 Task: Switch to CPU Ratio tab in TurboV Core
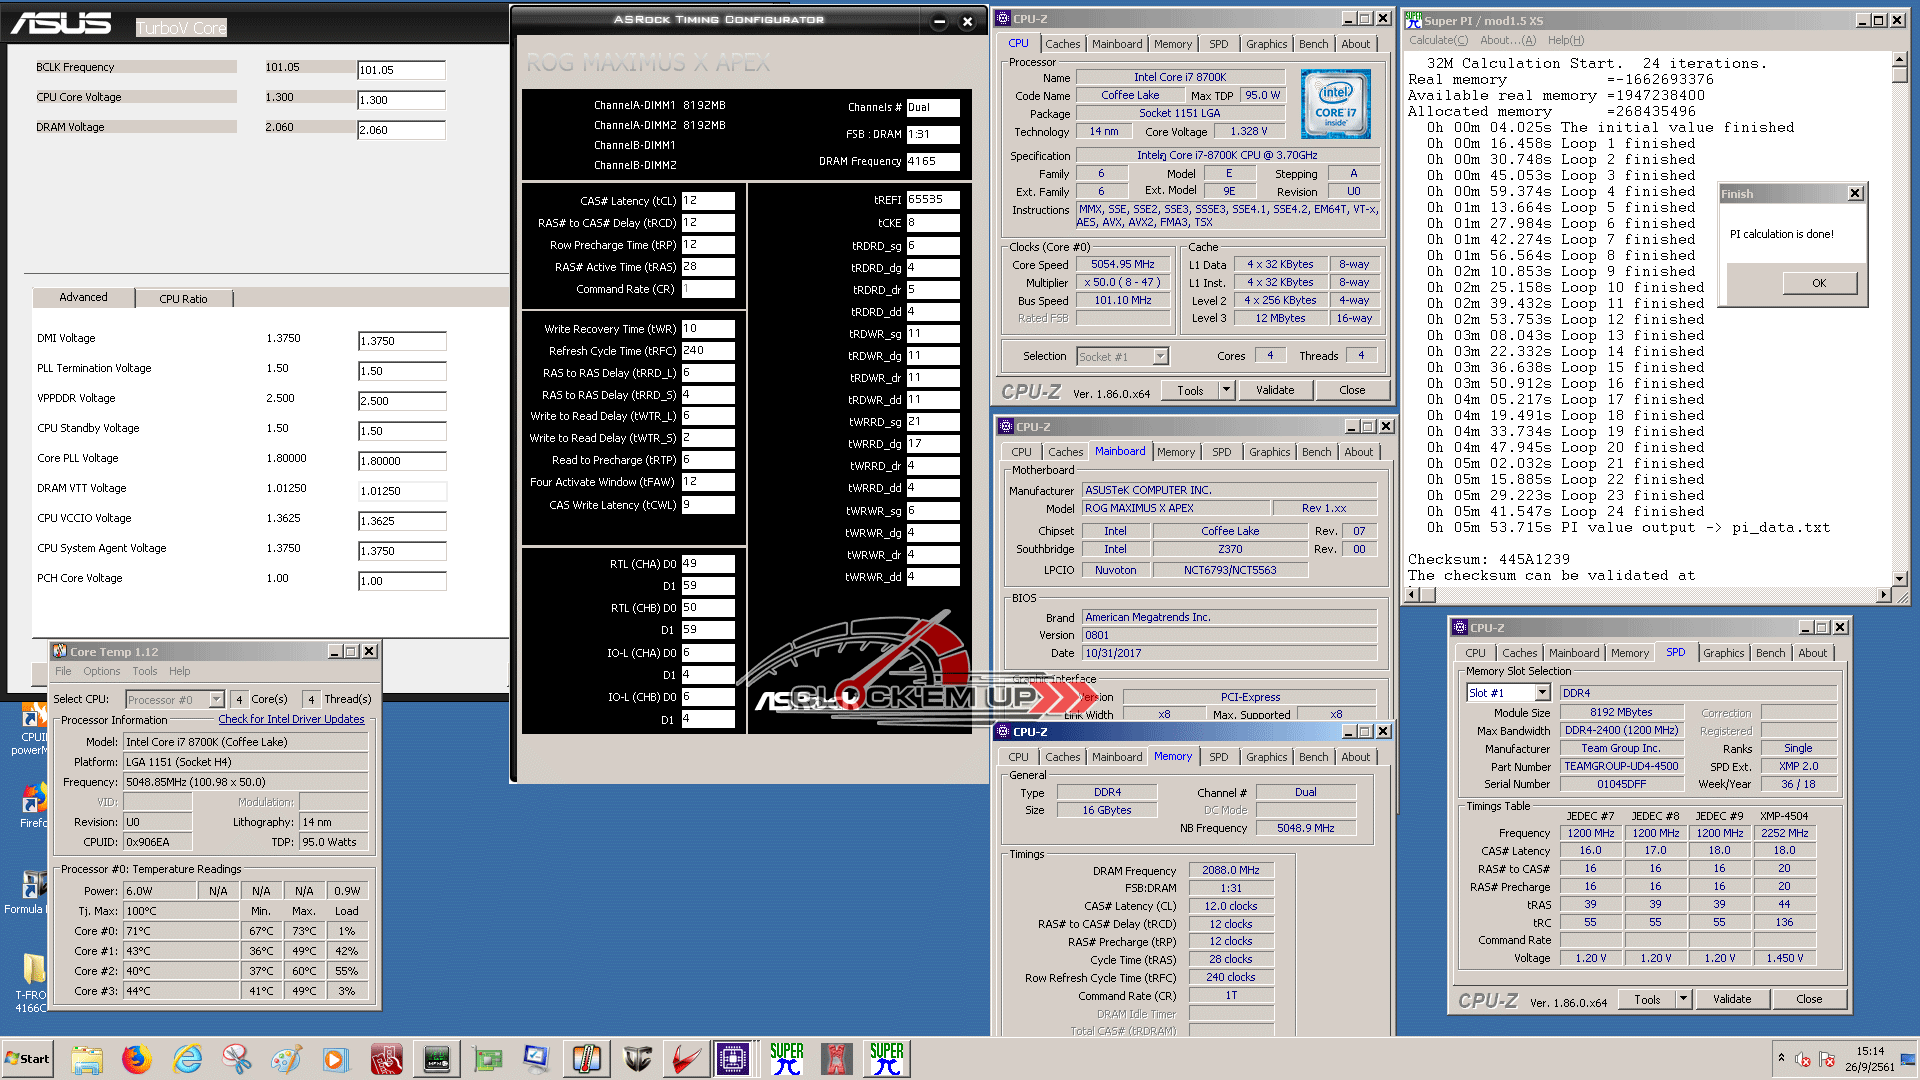pos(183,299)
